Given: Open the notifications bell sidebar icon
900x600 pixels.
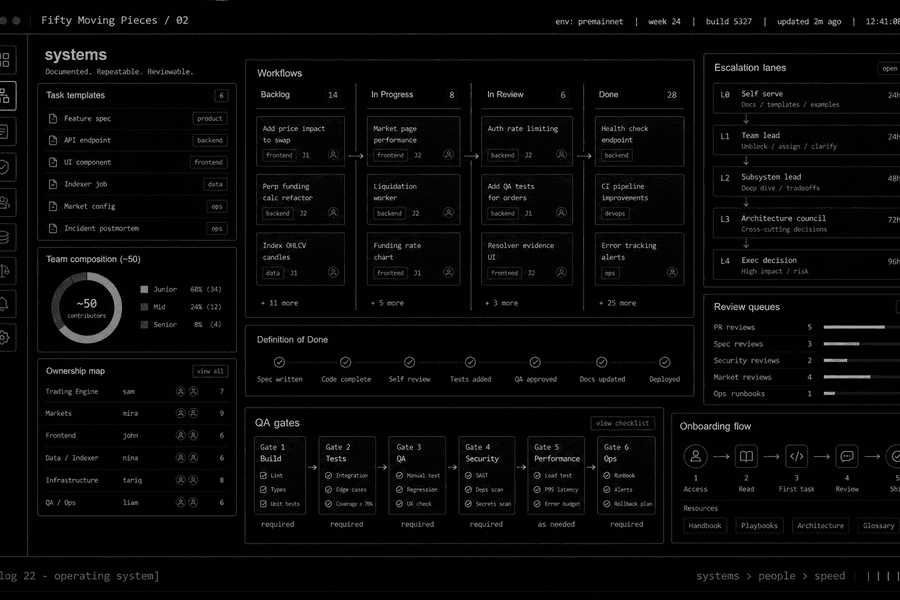Looking at the screenshot, I should coord(4,304).
